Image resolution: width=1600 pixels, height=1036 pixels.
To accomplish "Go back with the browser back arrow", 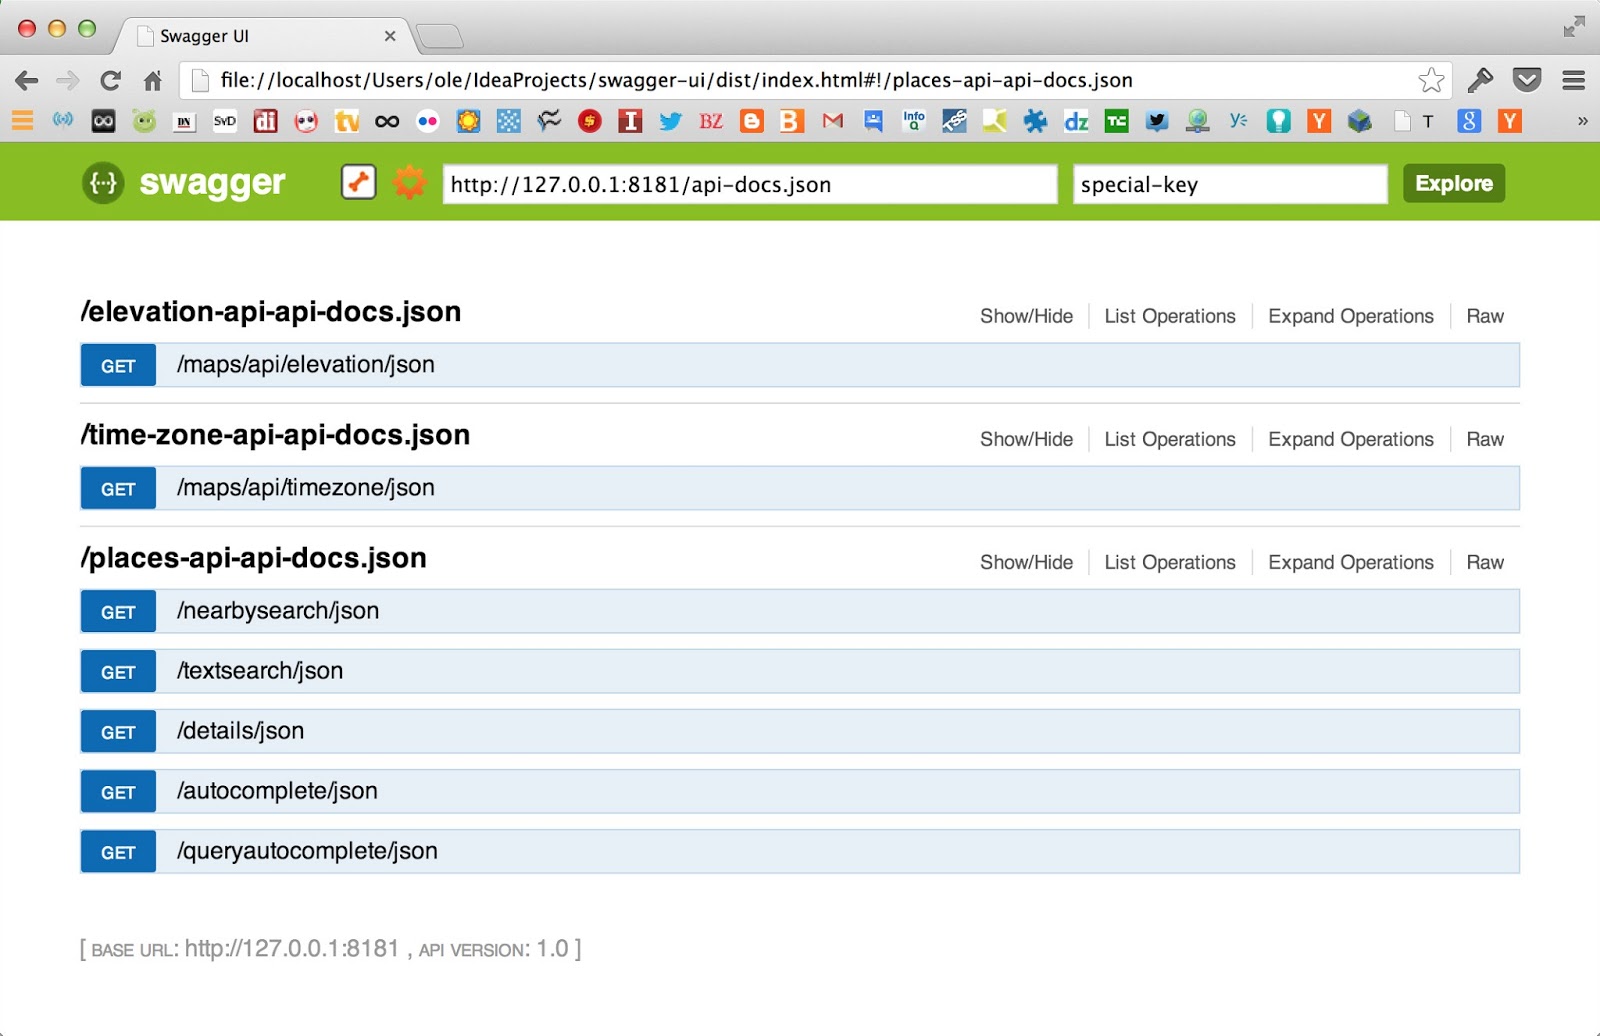I will pyautogui.click(x=27, y=80).
